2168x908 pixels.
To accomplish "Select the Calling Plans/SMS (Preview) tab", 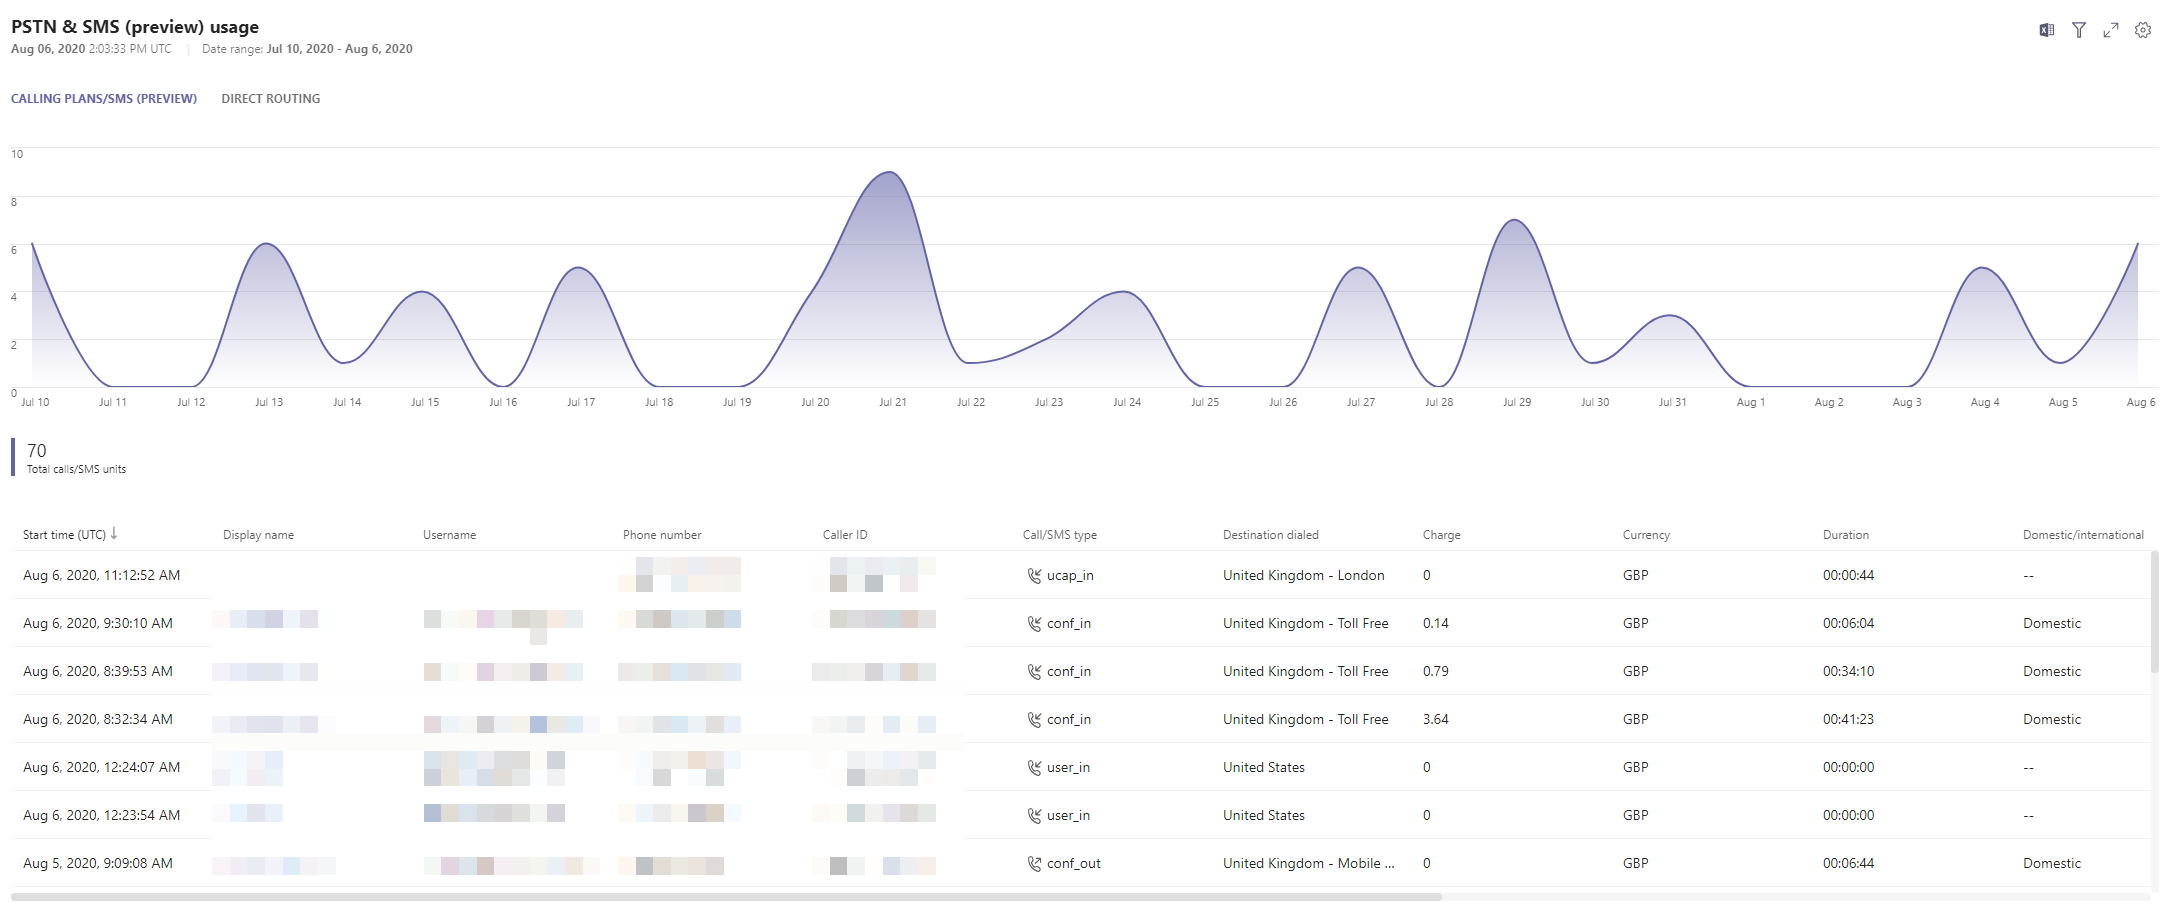I will (104, 99).
